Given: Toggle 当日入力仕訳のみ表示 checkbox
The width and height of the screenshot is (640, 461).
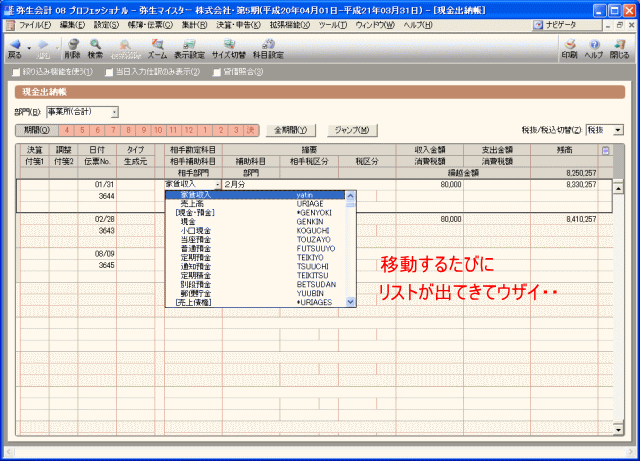Looking at the screenshot, I should click(109, 72).
